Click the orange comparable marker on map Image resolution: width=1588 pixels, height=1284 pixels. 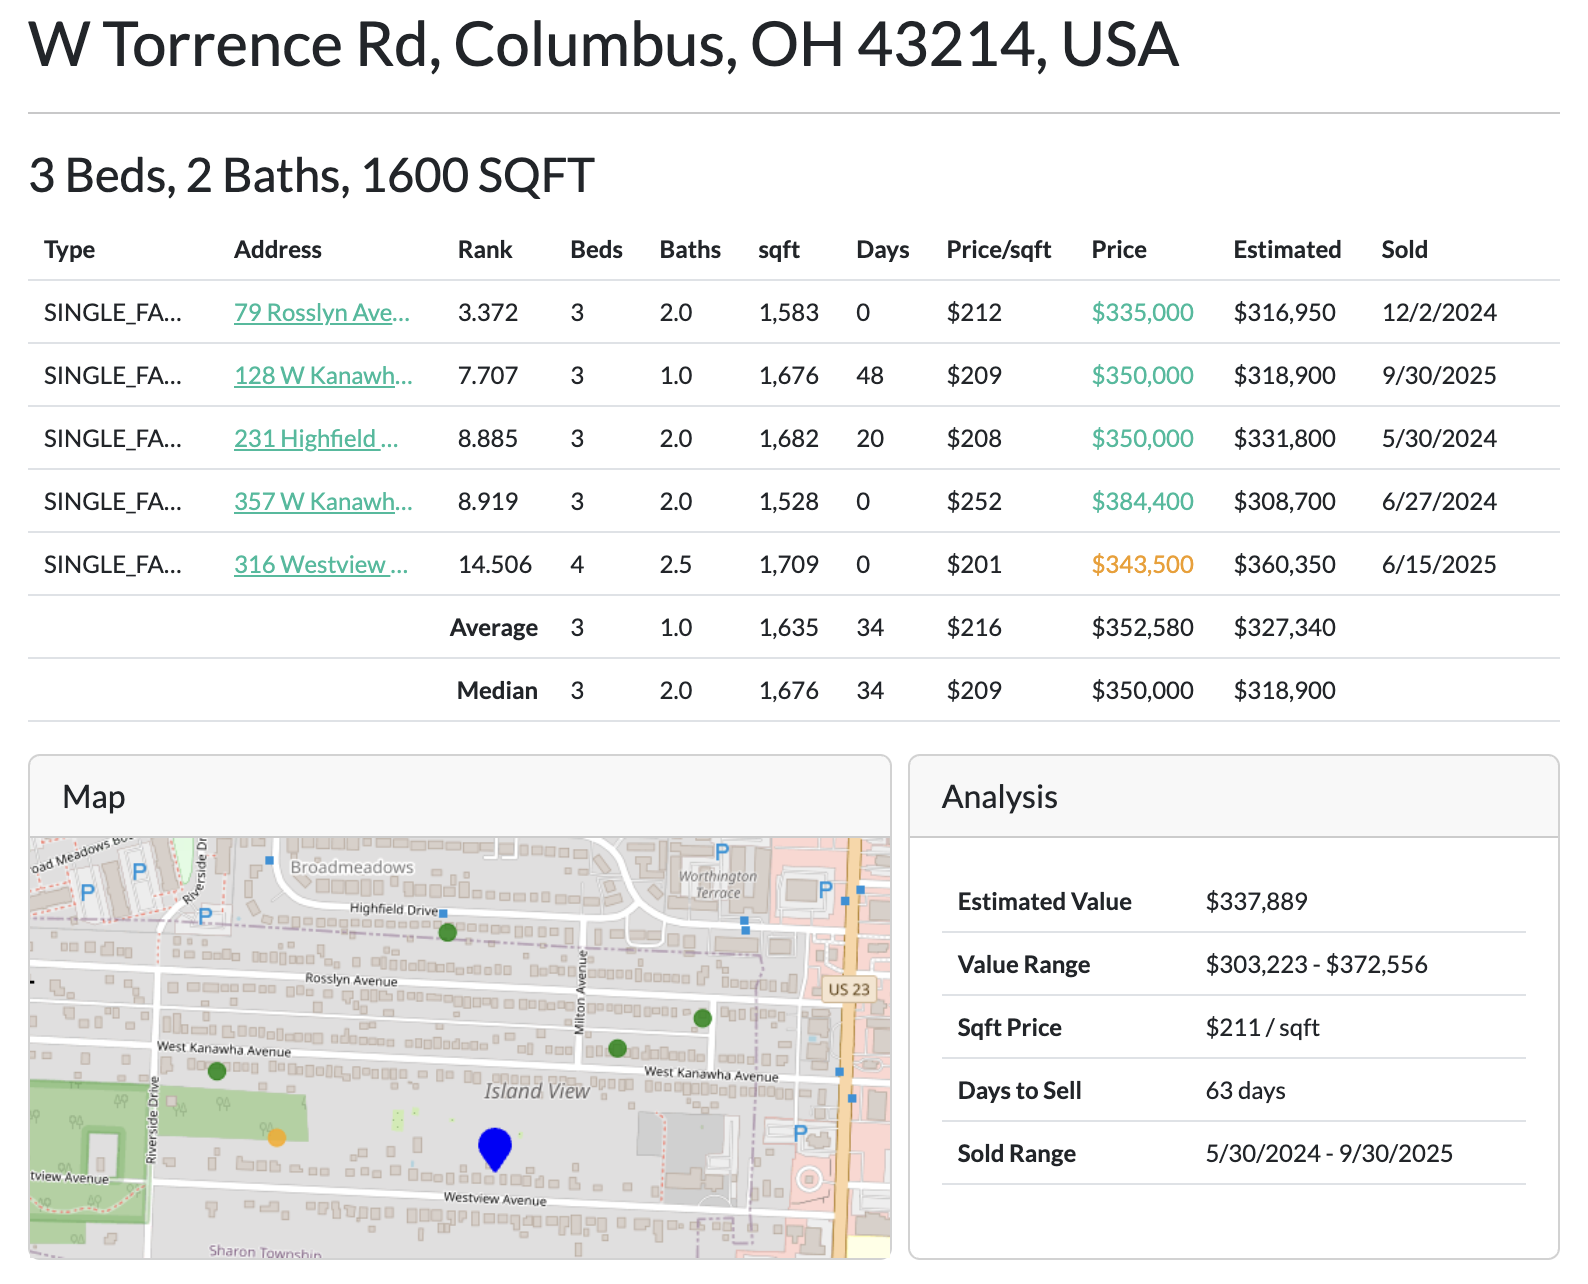point(277,1137)
